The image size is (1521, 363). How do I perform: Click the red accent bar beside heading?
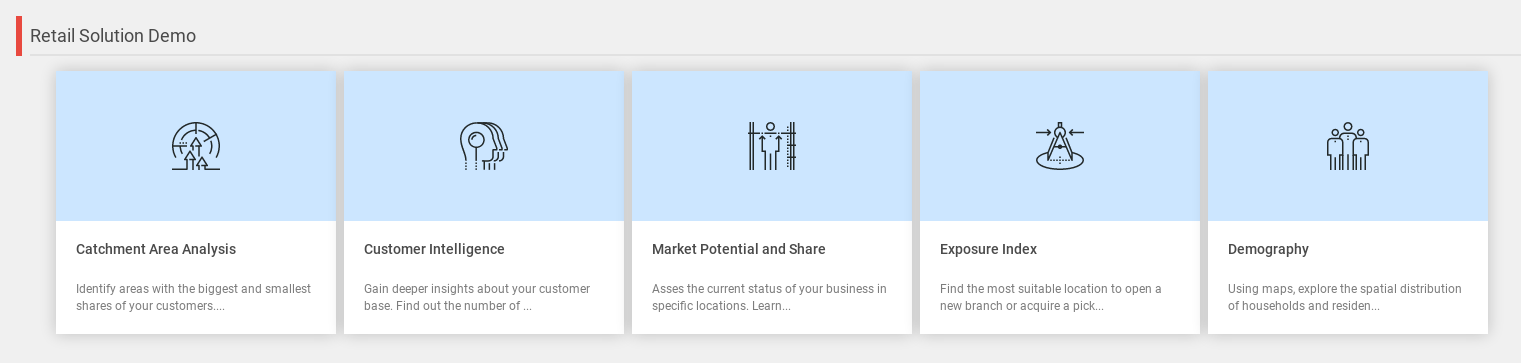click(19, 36)
